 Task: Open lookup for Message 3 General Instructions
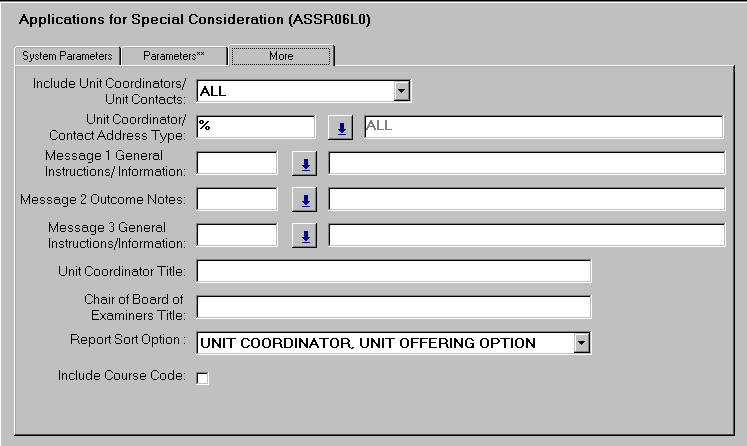click(x=305, y=236)
